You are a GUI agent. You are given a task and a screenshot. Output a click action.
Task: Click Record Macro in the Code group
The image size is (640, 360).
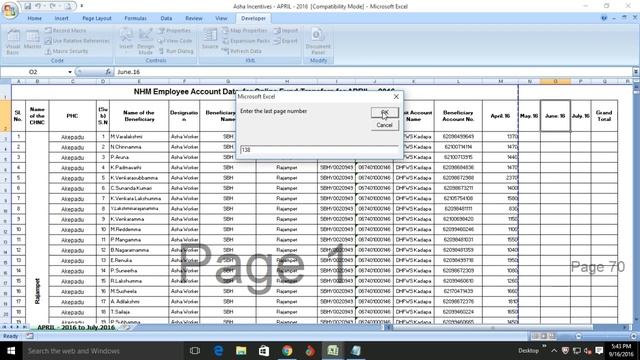click(66, 31)
